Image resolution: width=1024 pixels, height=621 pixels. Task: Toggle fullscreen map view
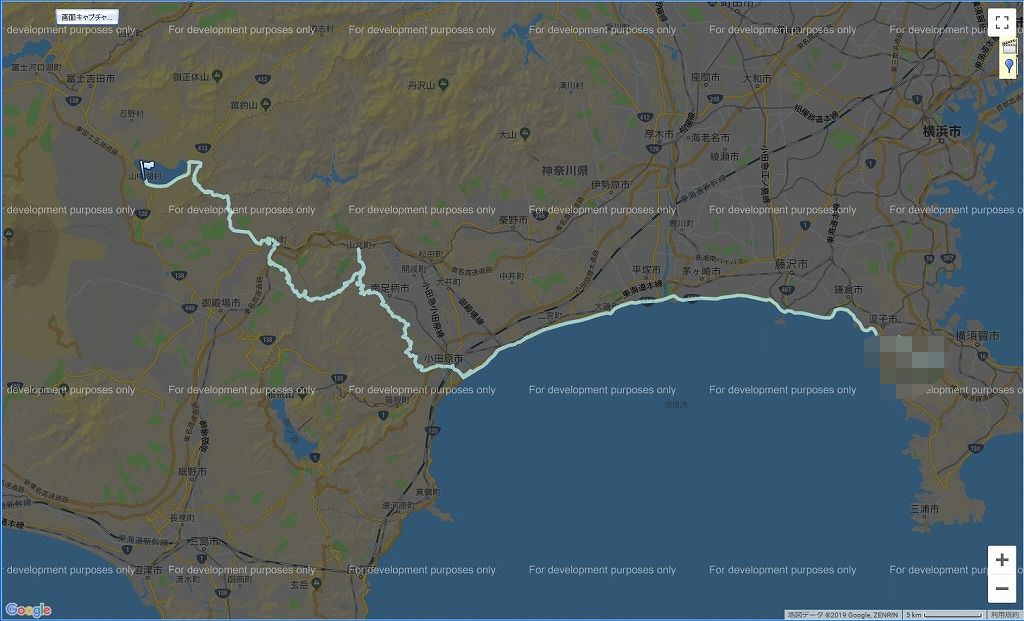point(1002,22)
